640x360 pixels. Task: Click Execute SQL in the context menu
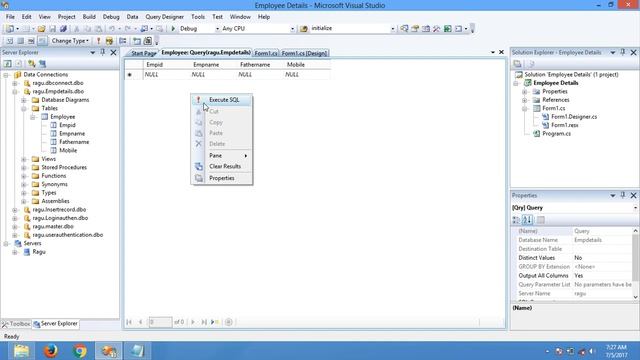tap(222, 100)
